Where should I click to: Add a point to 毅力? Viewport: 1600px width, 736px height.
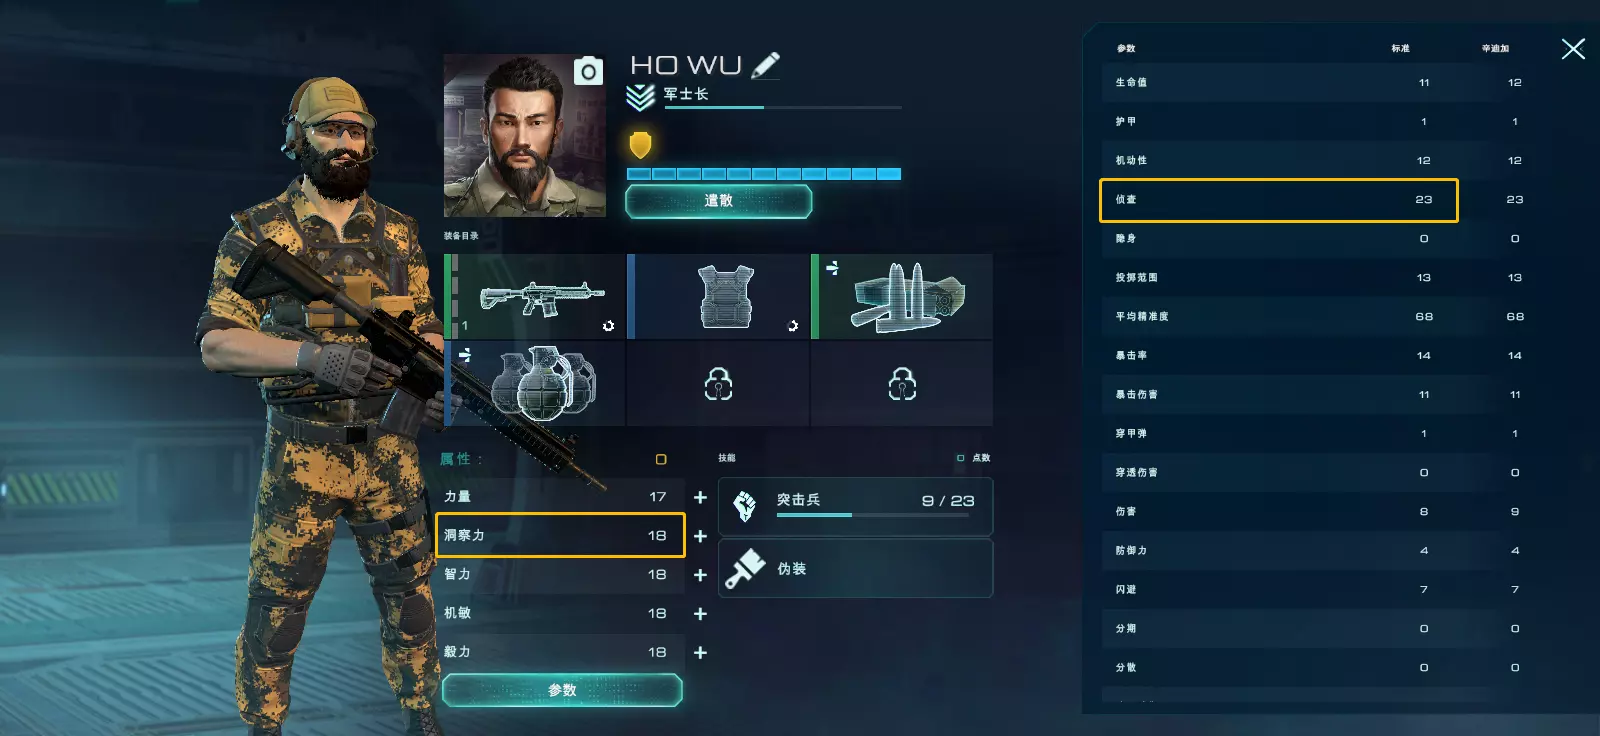tap(700, 653)
